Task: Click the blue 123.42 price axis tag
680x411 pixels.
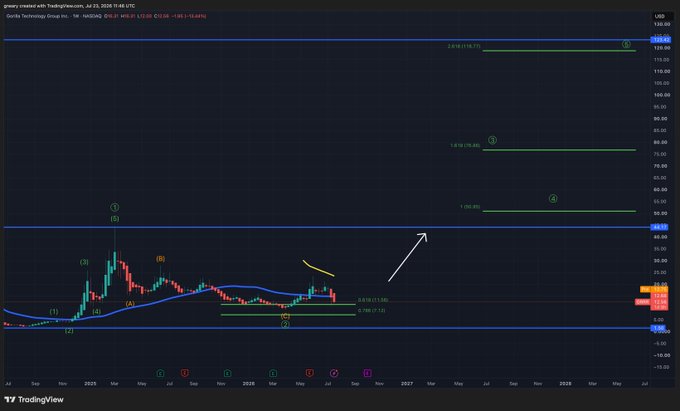Action: pyautogui.click(x=661, y=40)
